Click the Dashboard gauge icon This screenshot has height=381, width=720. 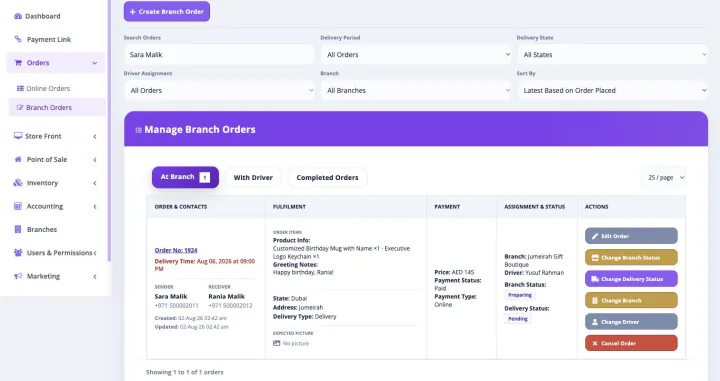tap(18, 16)
